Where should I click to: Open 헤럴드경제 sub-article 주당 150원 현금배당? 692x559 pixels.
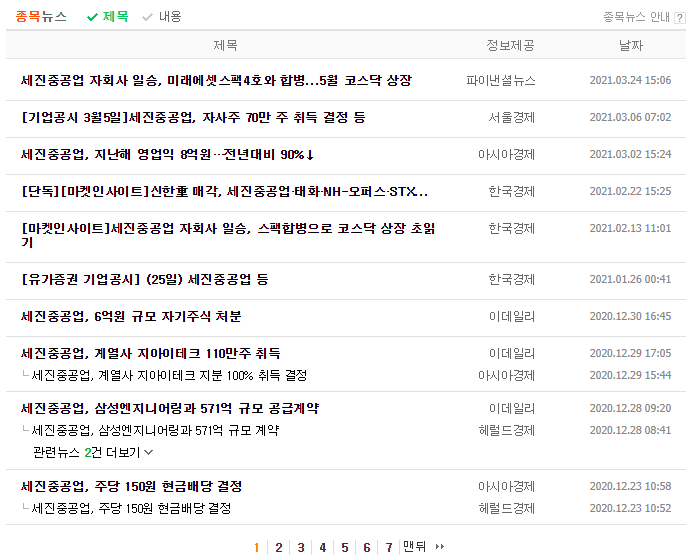(x=132, y=508)
